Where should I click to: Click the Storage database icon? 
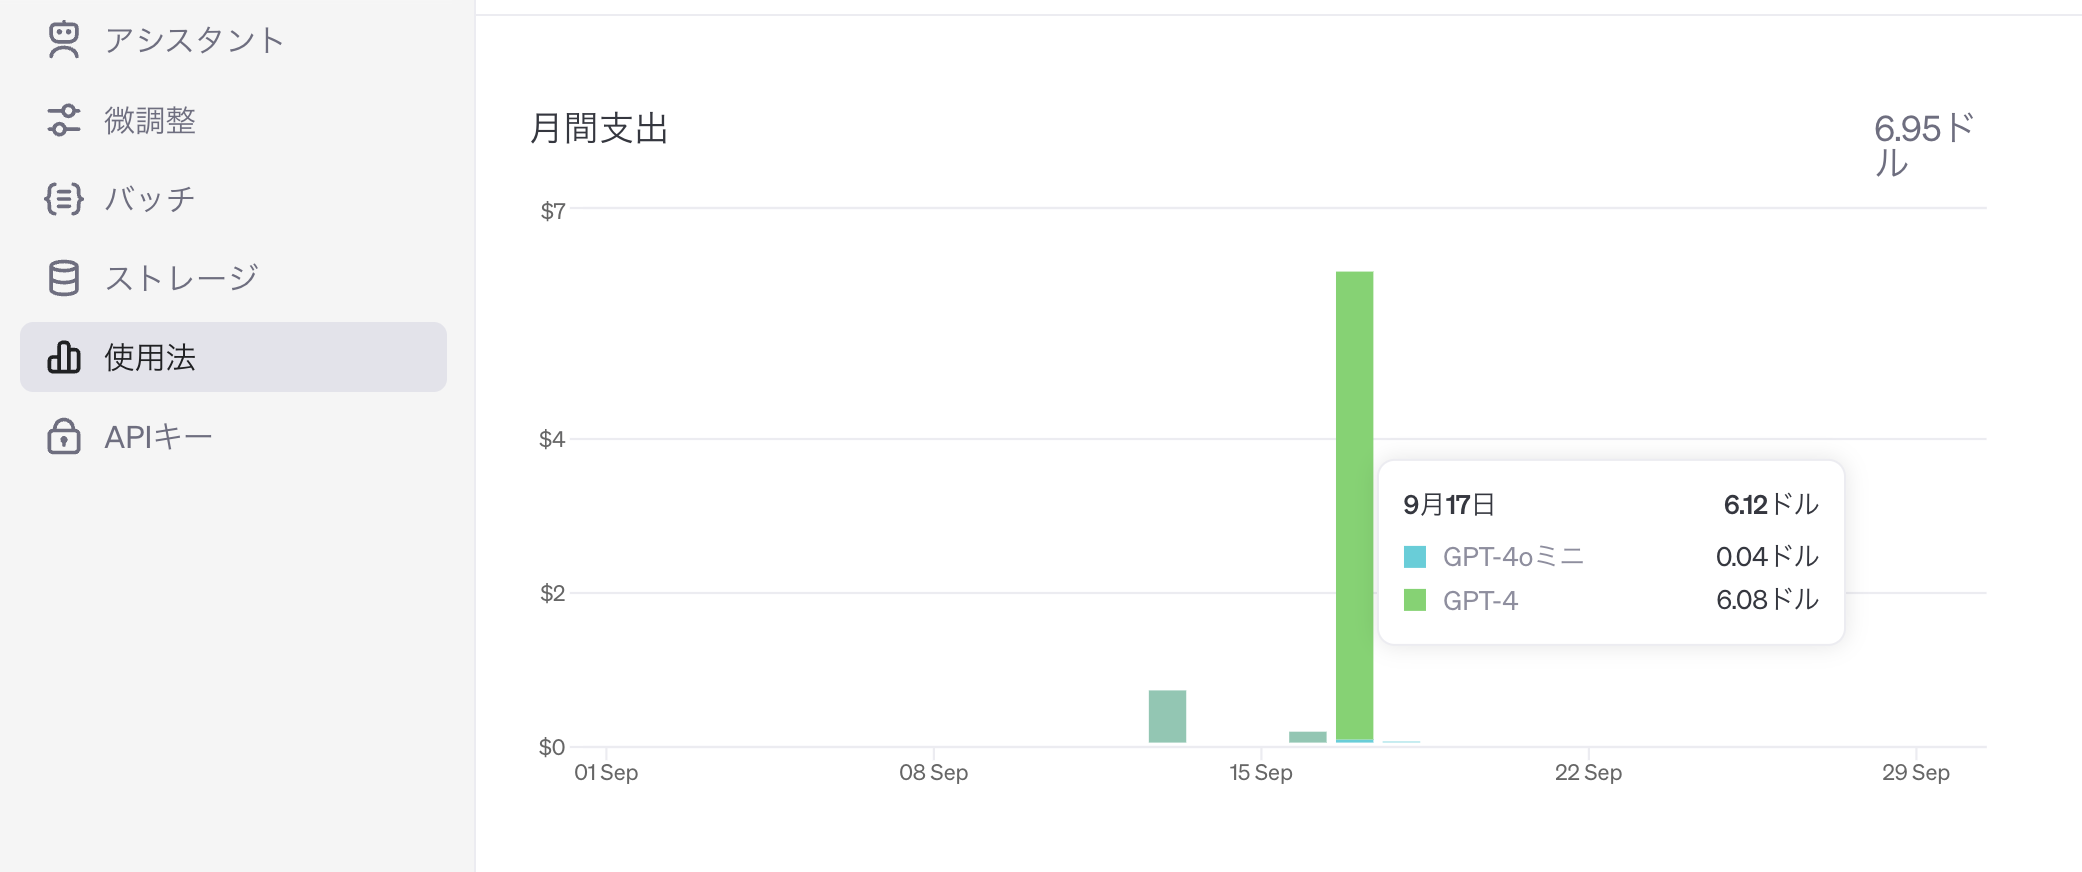(x=64, y=278)
